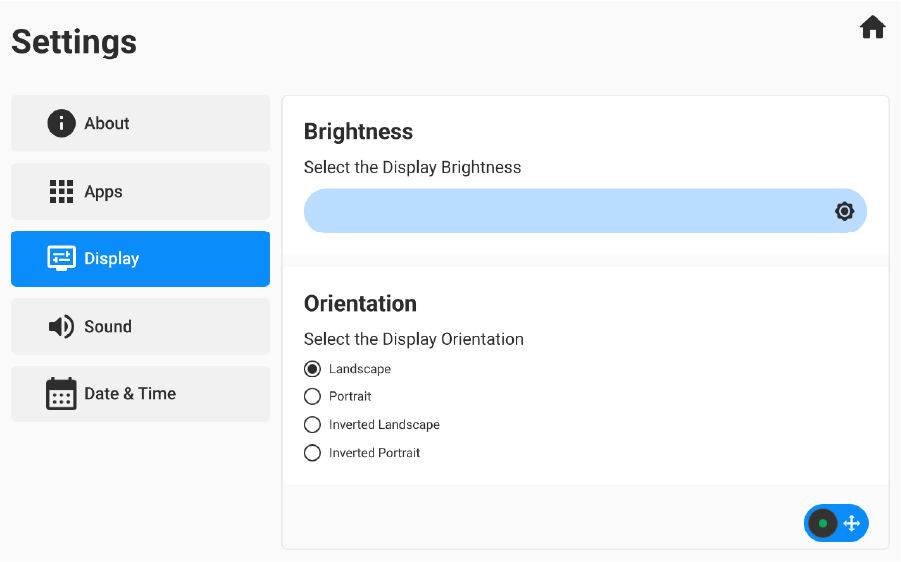Open the Date & Time section label
Screen dimensions: 901x562
[130, 393]
